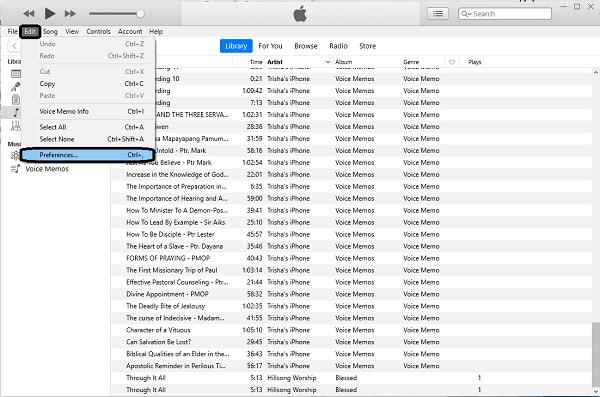Screen dimensions: 600x397
Task: Select Apostolic Reminder in Perilous Ti track
Action: [x=176, y=366]
